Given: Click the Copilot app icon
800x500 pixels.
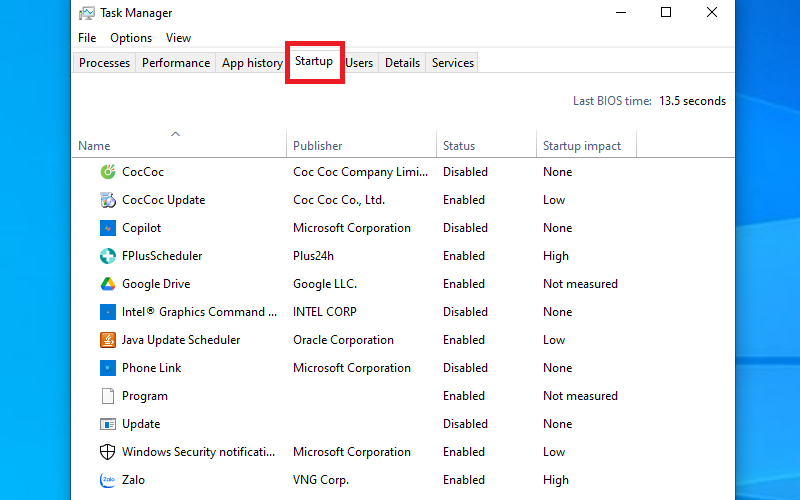Looking at the screenshot, I should point(108,228).
